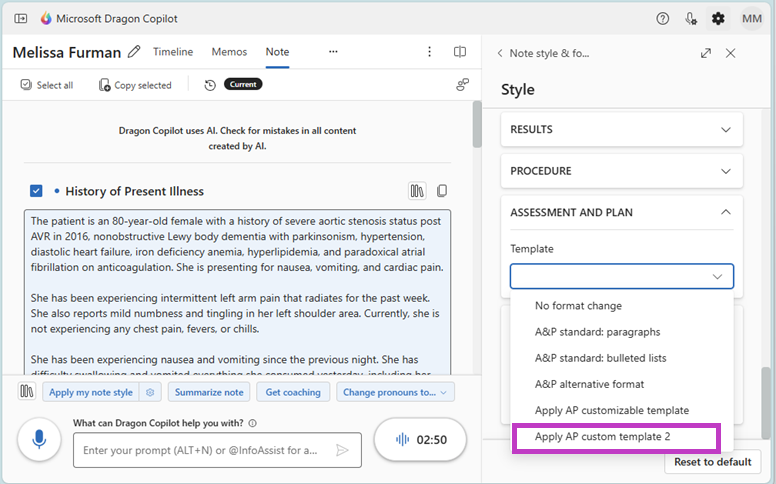Click the help question mark icon
Viewport: 776px width, 484px height.
663,18
